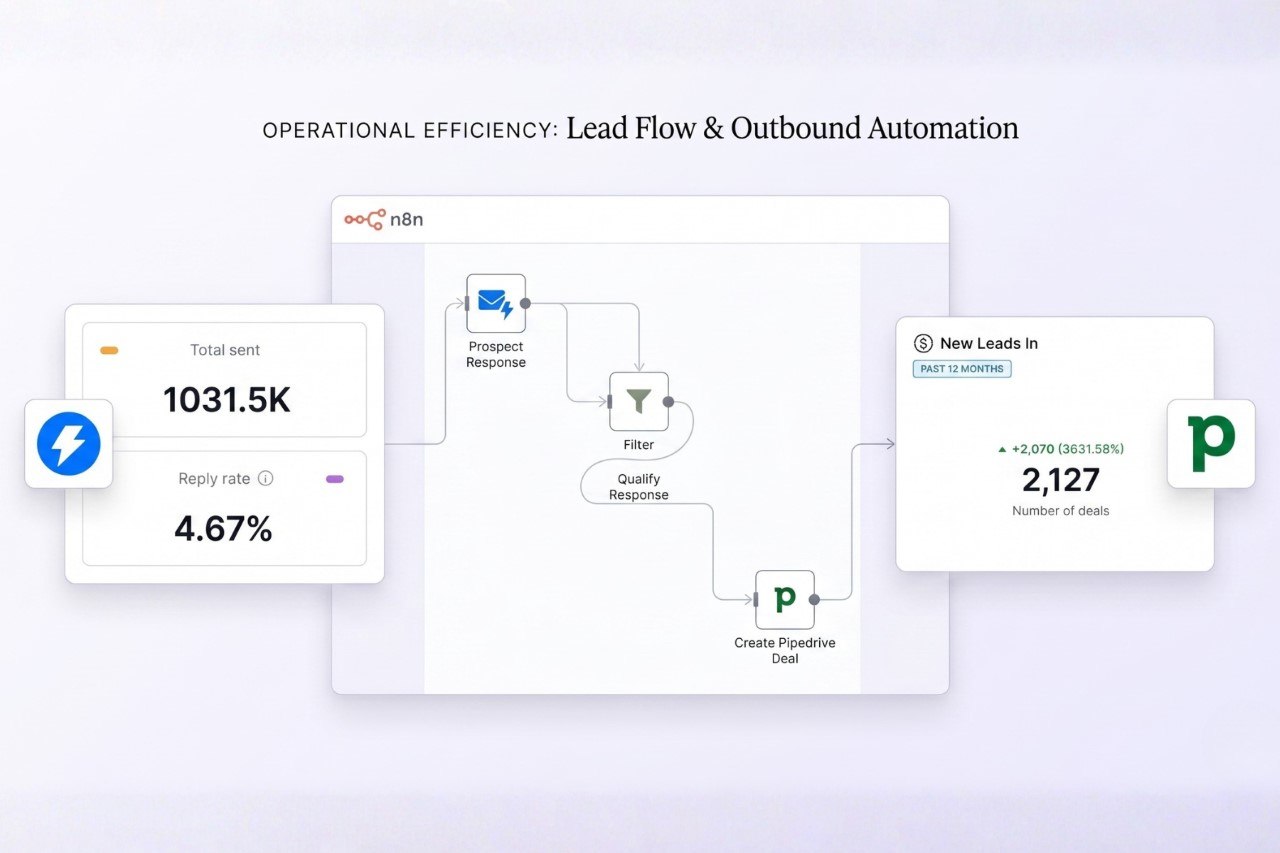Image resolution: width=1280 pixels, height=853 pixels.
Task: Click the dollar icon beside New Leads In
Action: (x=923, y=343)
